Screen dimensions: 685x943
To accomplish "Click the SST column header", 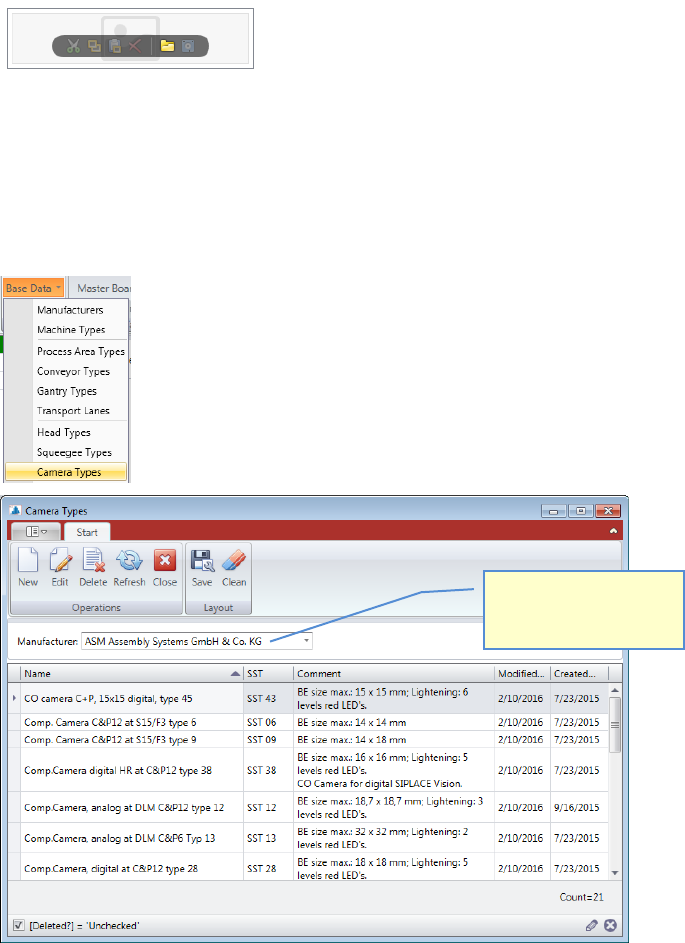I will 268,674.
